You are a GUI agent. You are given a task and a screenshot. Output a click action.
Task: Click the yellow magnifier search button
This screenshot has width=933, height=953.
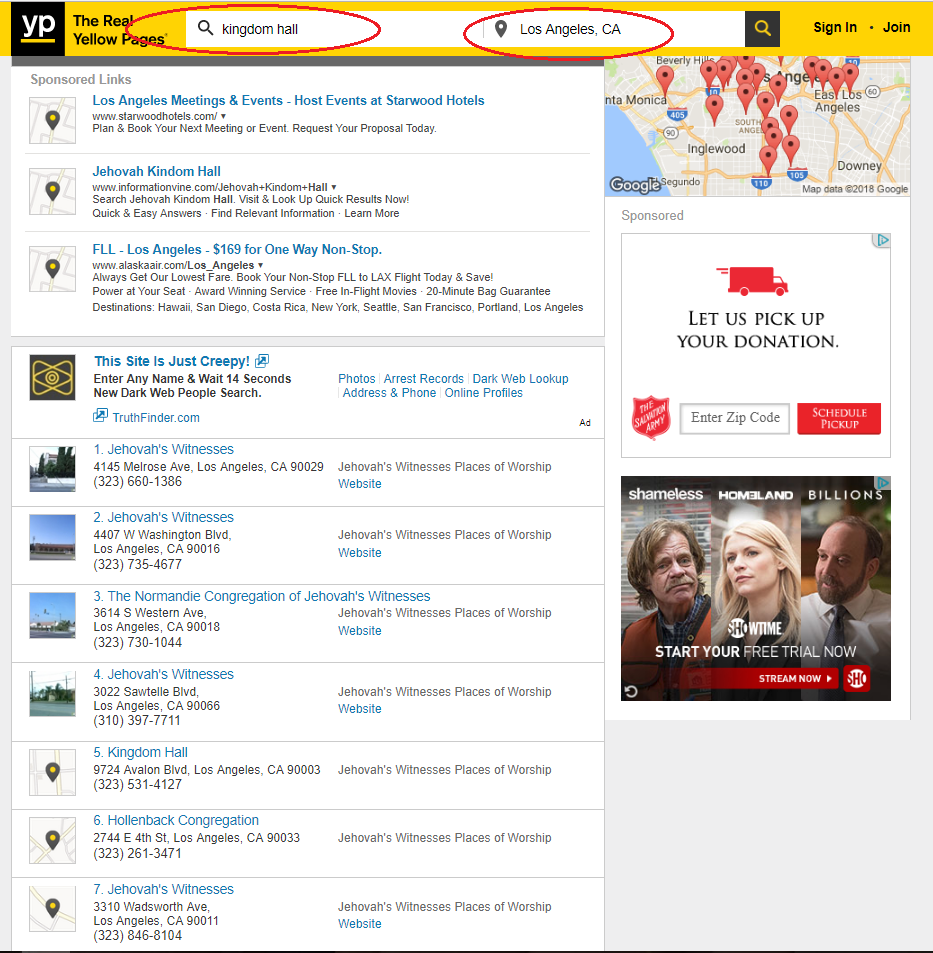tap(762, 29)
